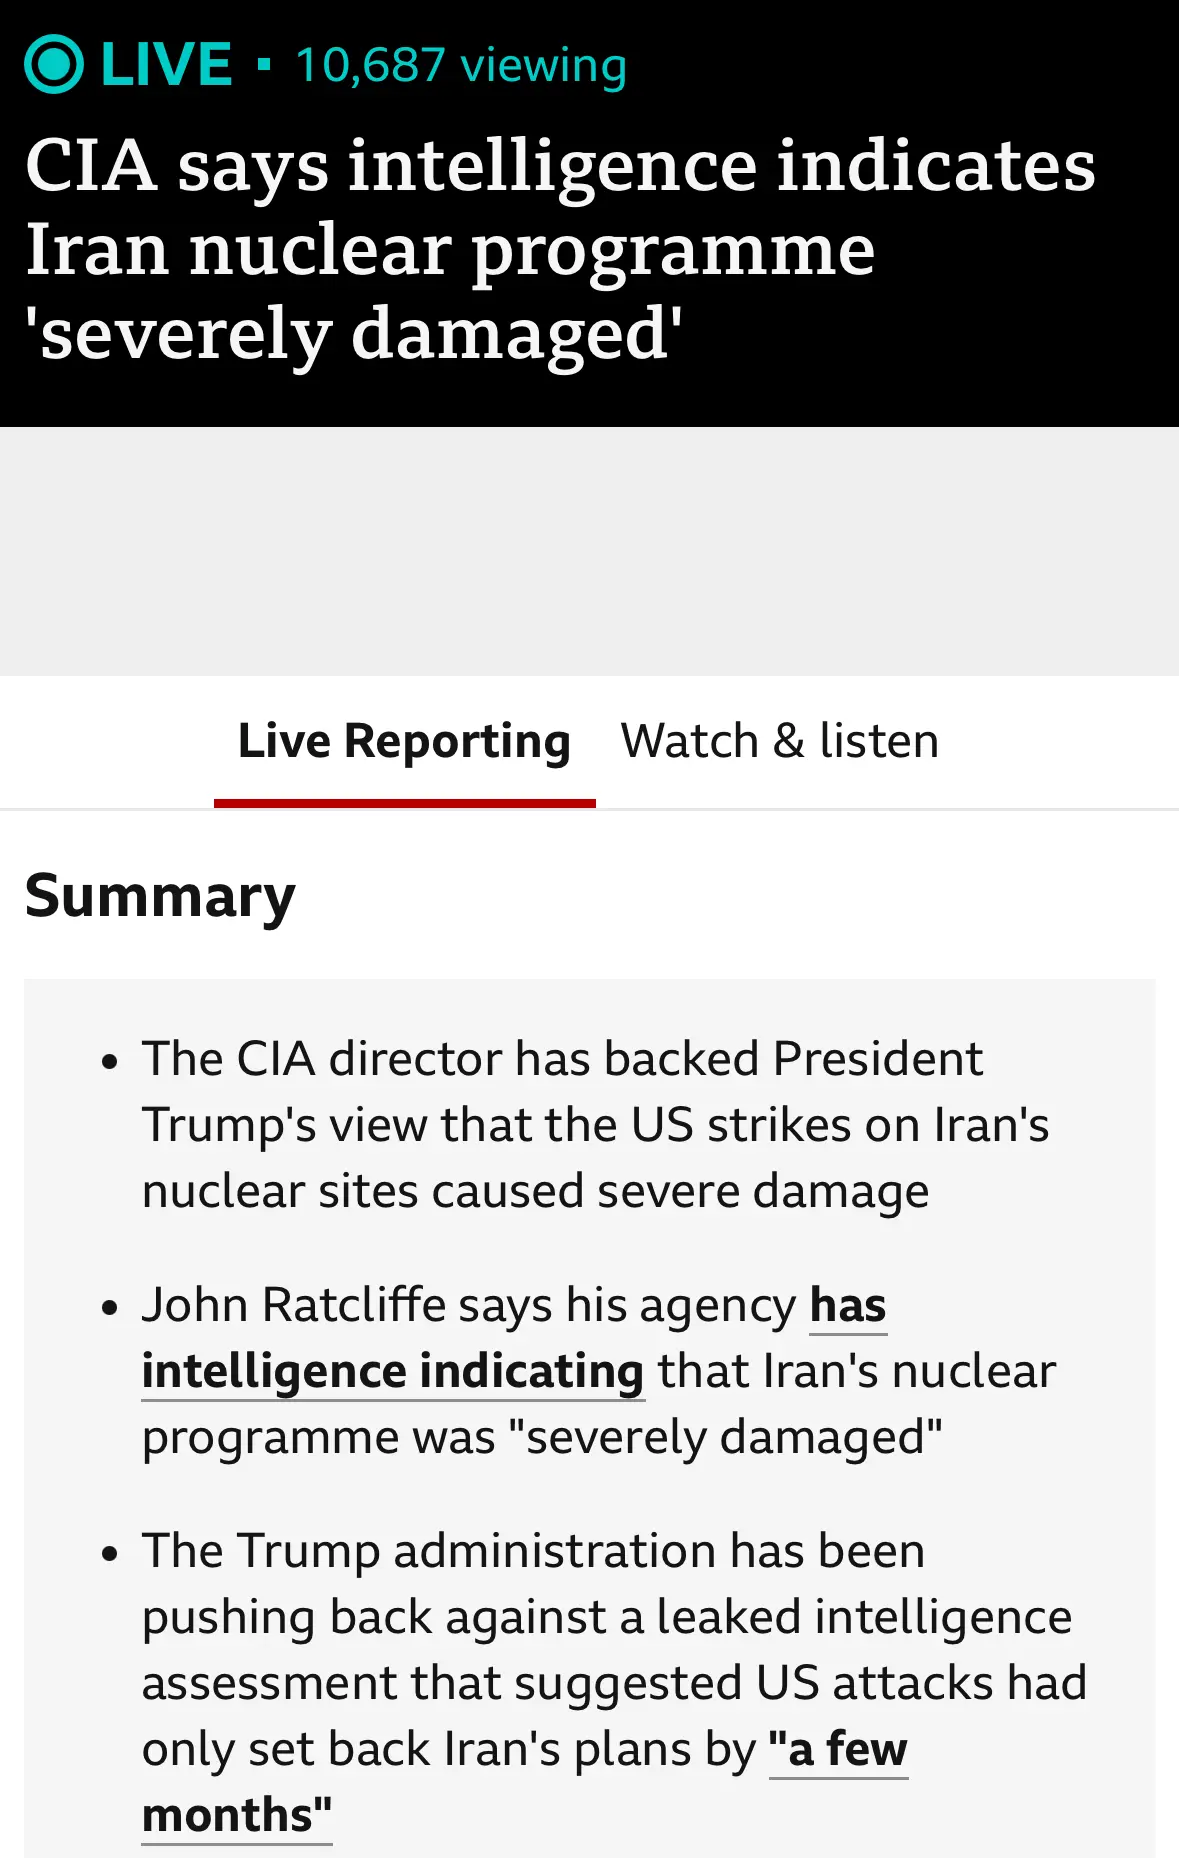Screen dimensions: 1179x1858
Task: Click the red underline beneath Live Reporting
Action: pos(404,803)
